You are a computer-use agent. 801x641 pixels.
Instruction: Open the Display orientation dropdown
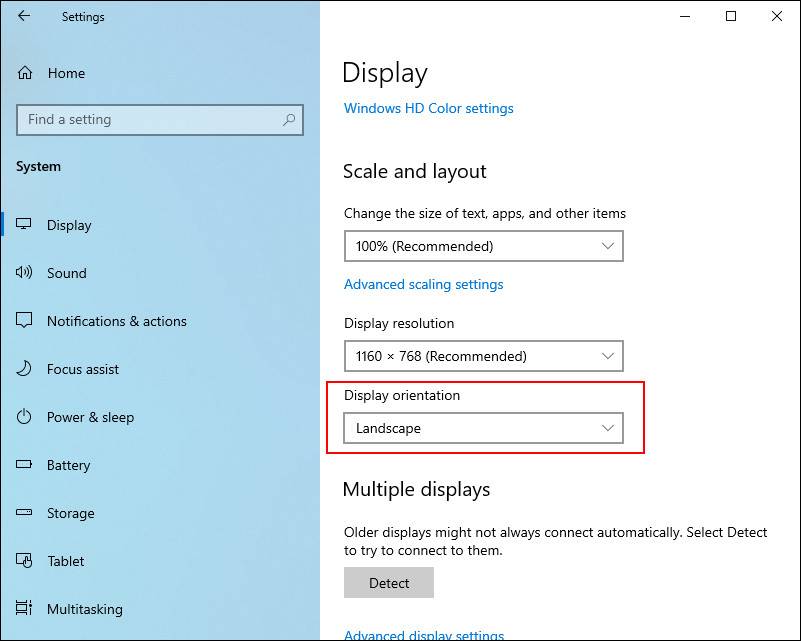click(x=483, y=428)
